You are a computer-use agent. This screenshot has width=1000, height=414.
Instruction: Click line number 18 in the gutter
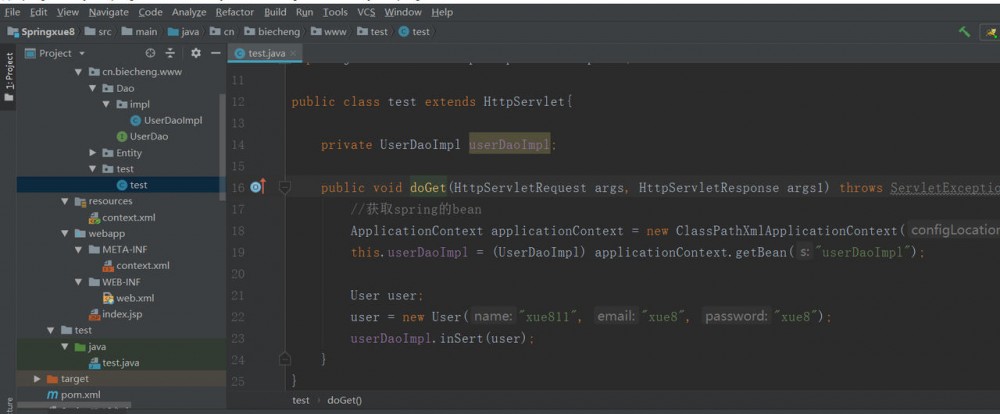click(x=237, y=230)
